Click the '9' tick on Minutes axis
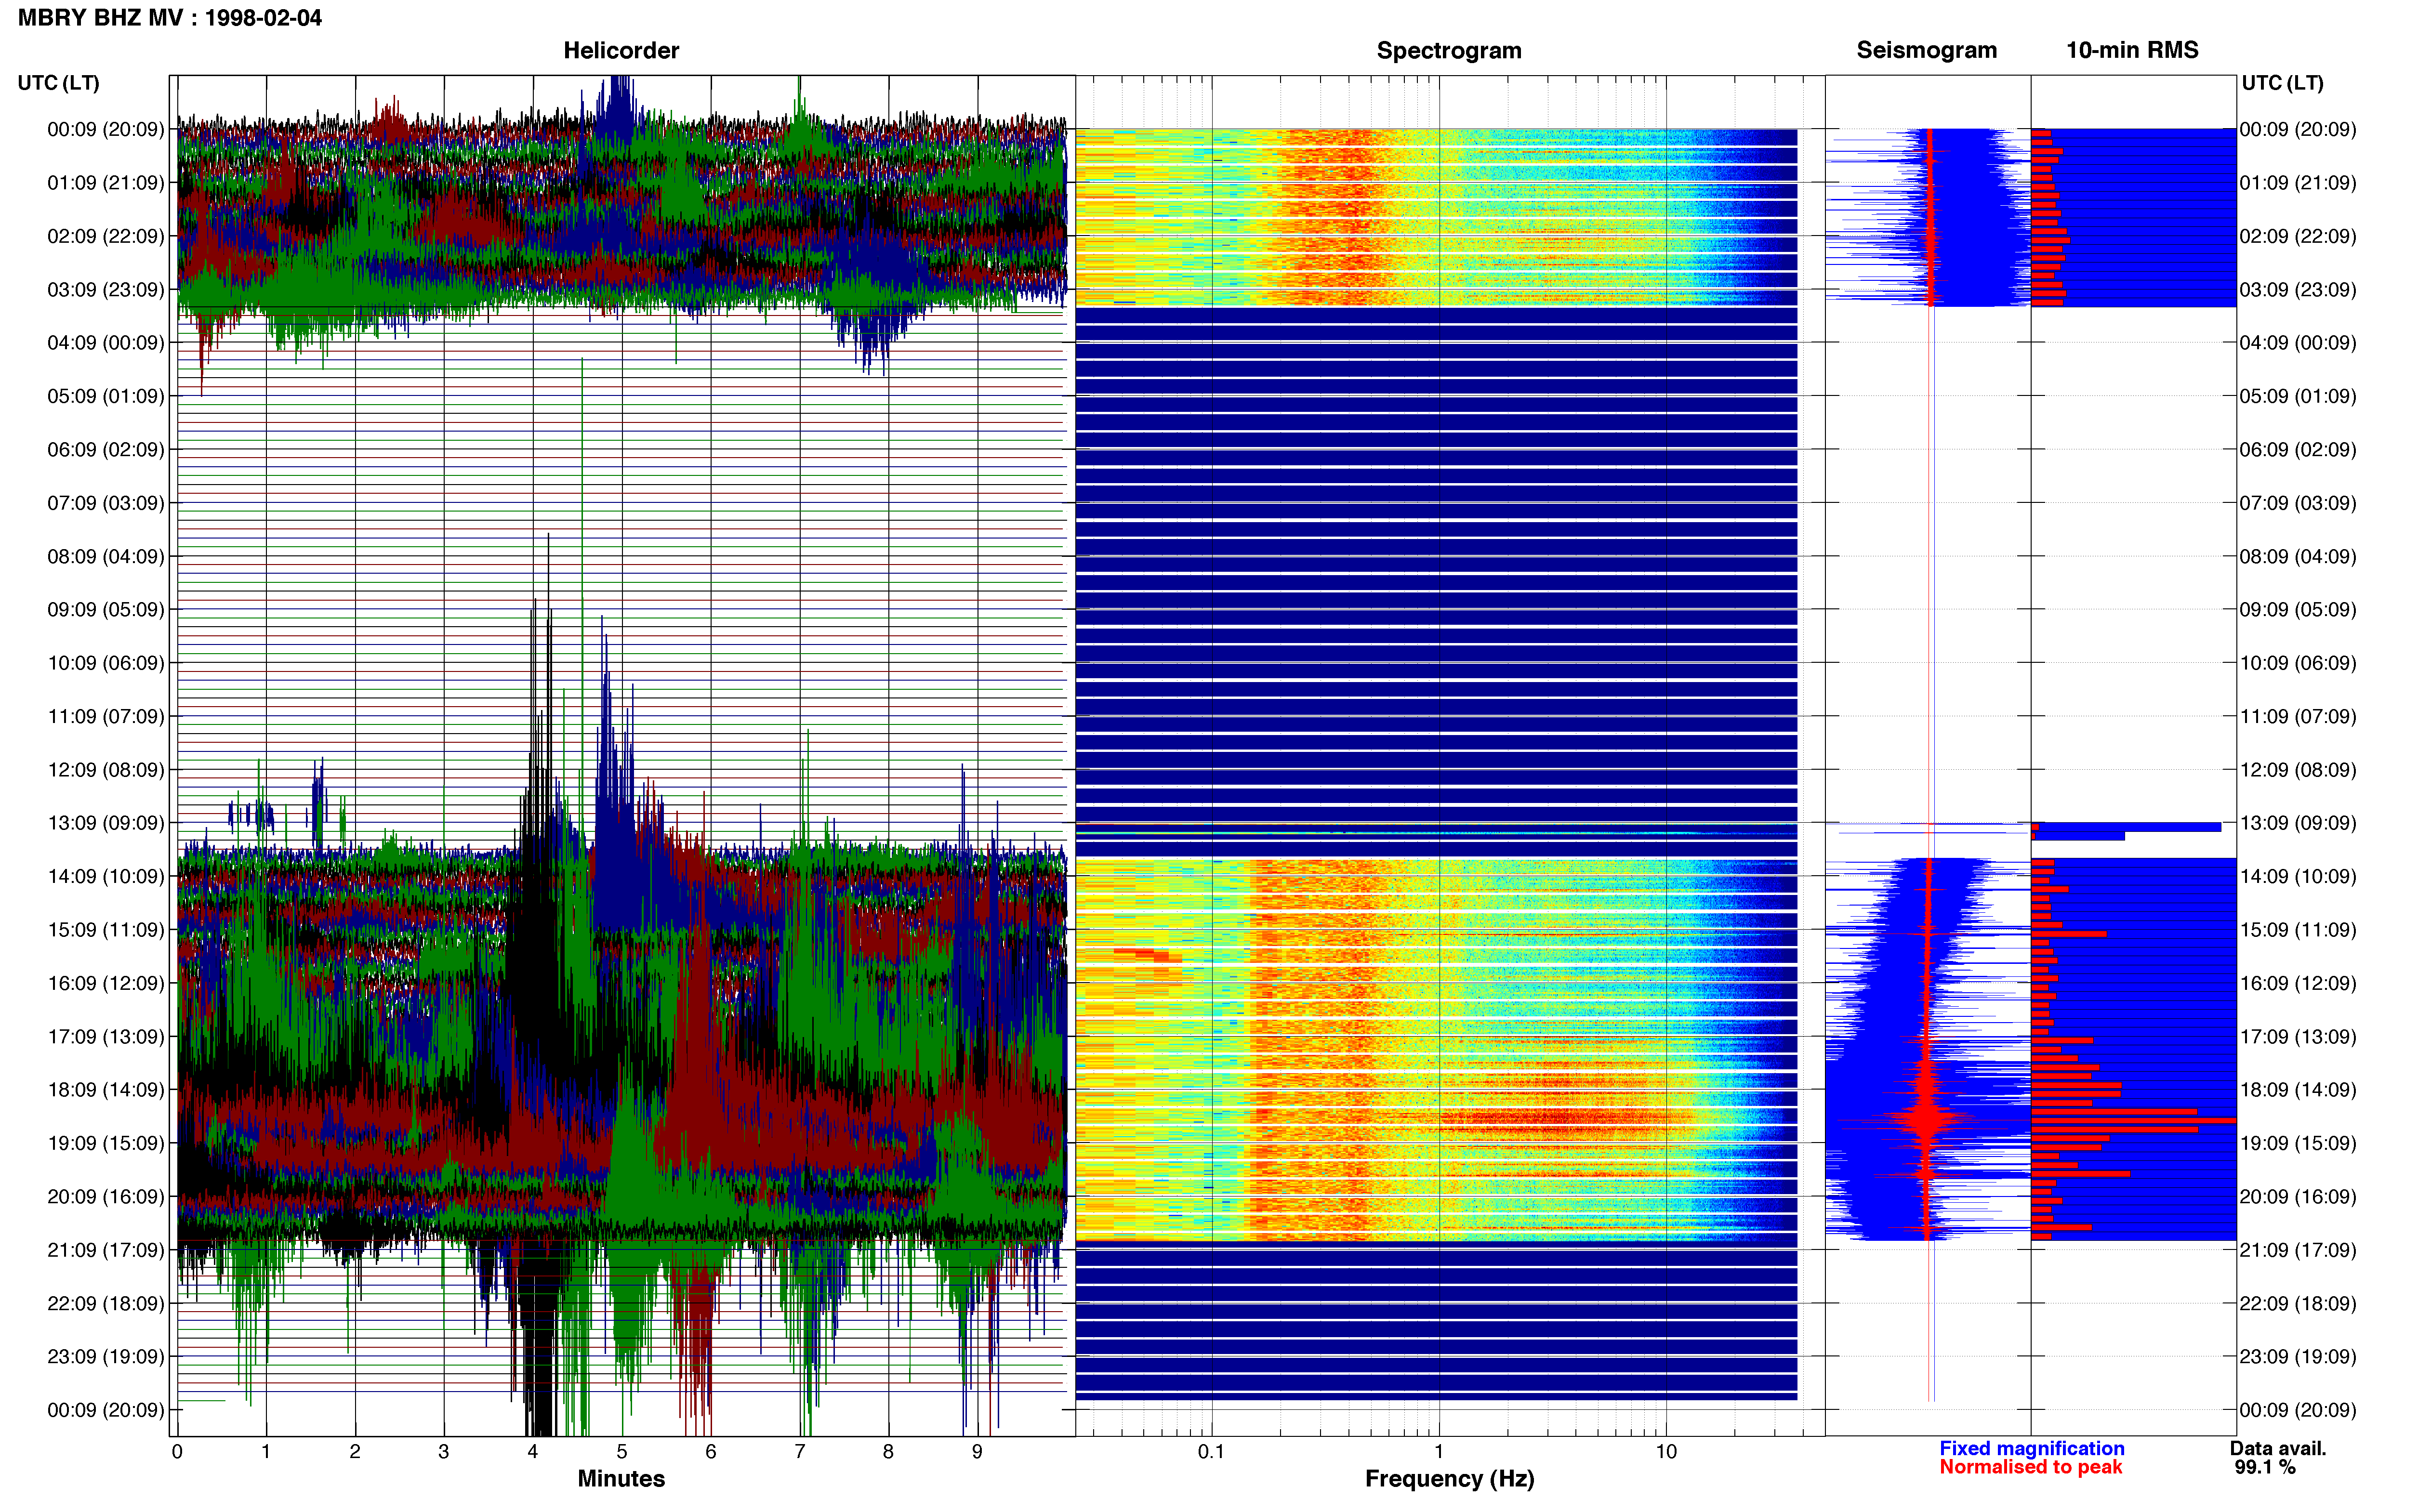This screenshot has width=2418, height=1512. [x=977, y=1452]
